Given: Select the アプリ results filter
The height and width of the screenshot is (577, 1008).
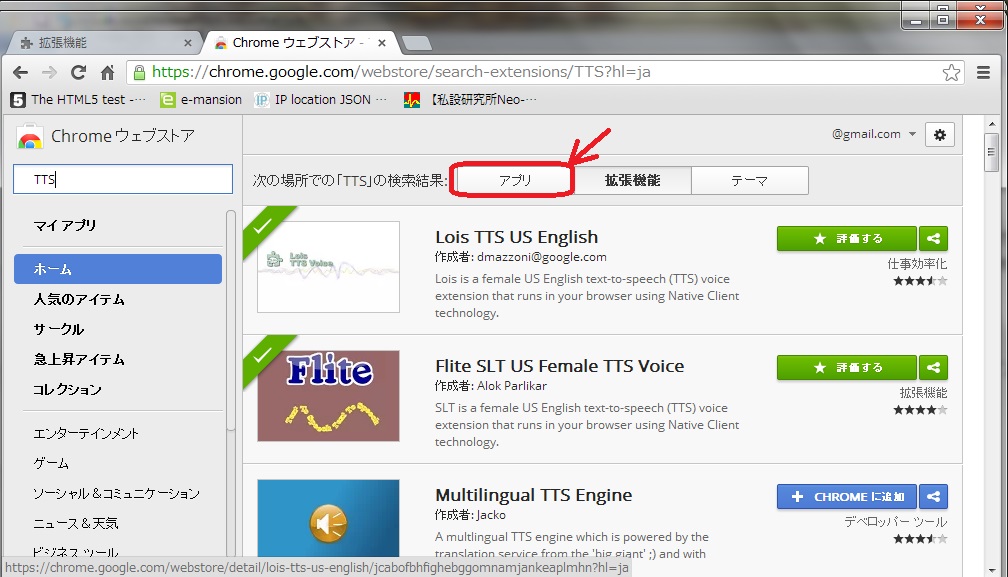Looking at the screenshot, I should click(x=515, y=181).
